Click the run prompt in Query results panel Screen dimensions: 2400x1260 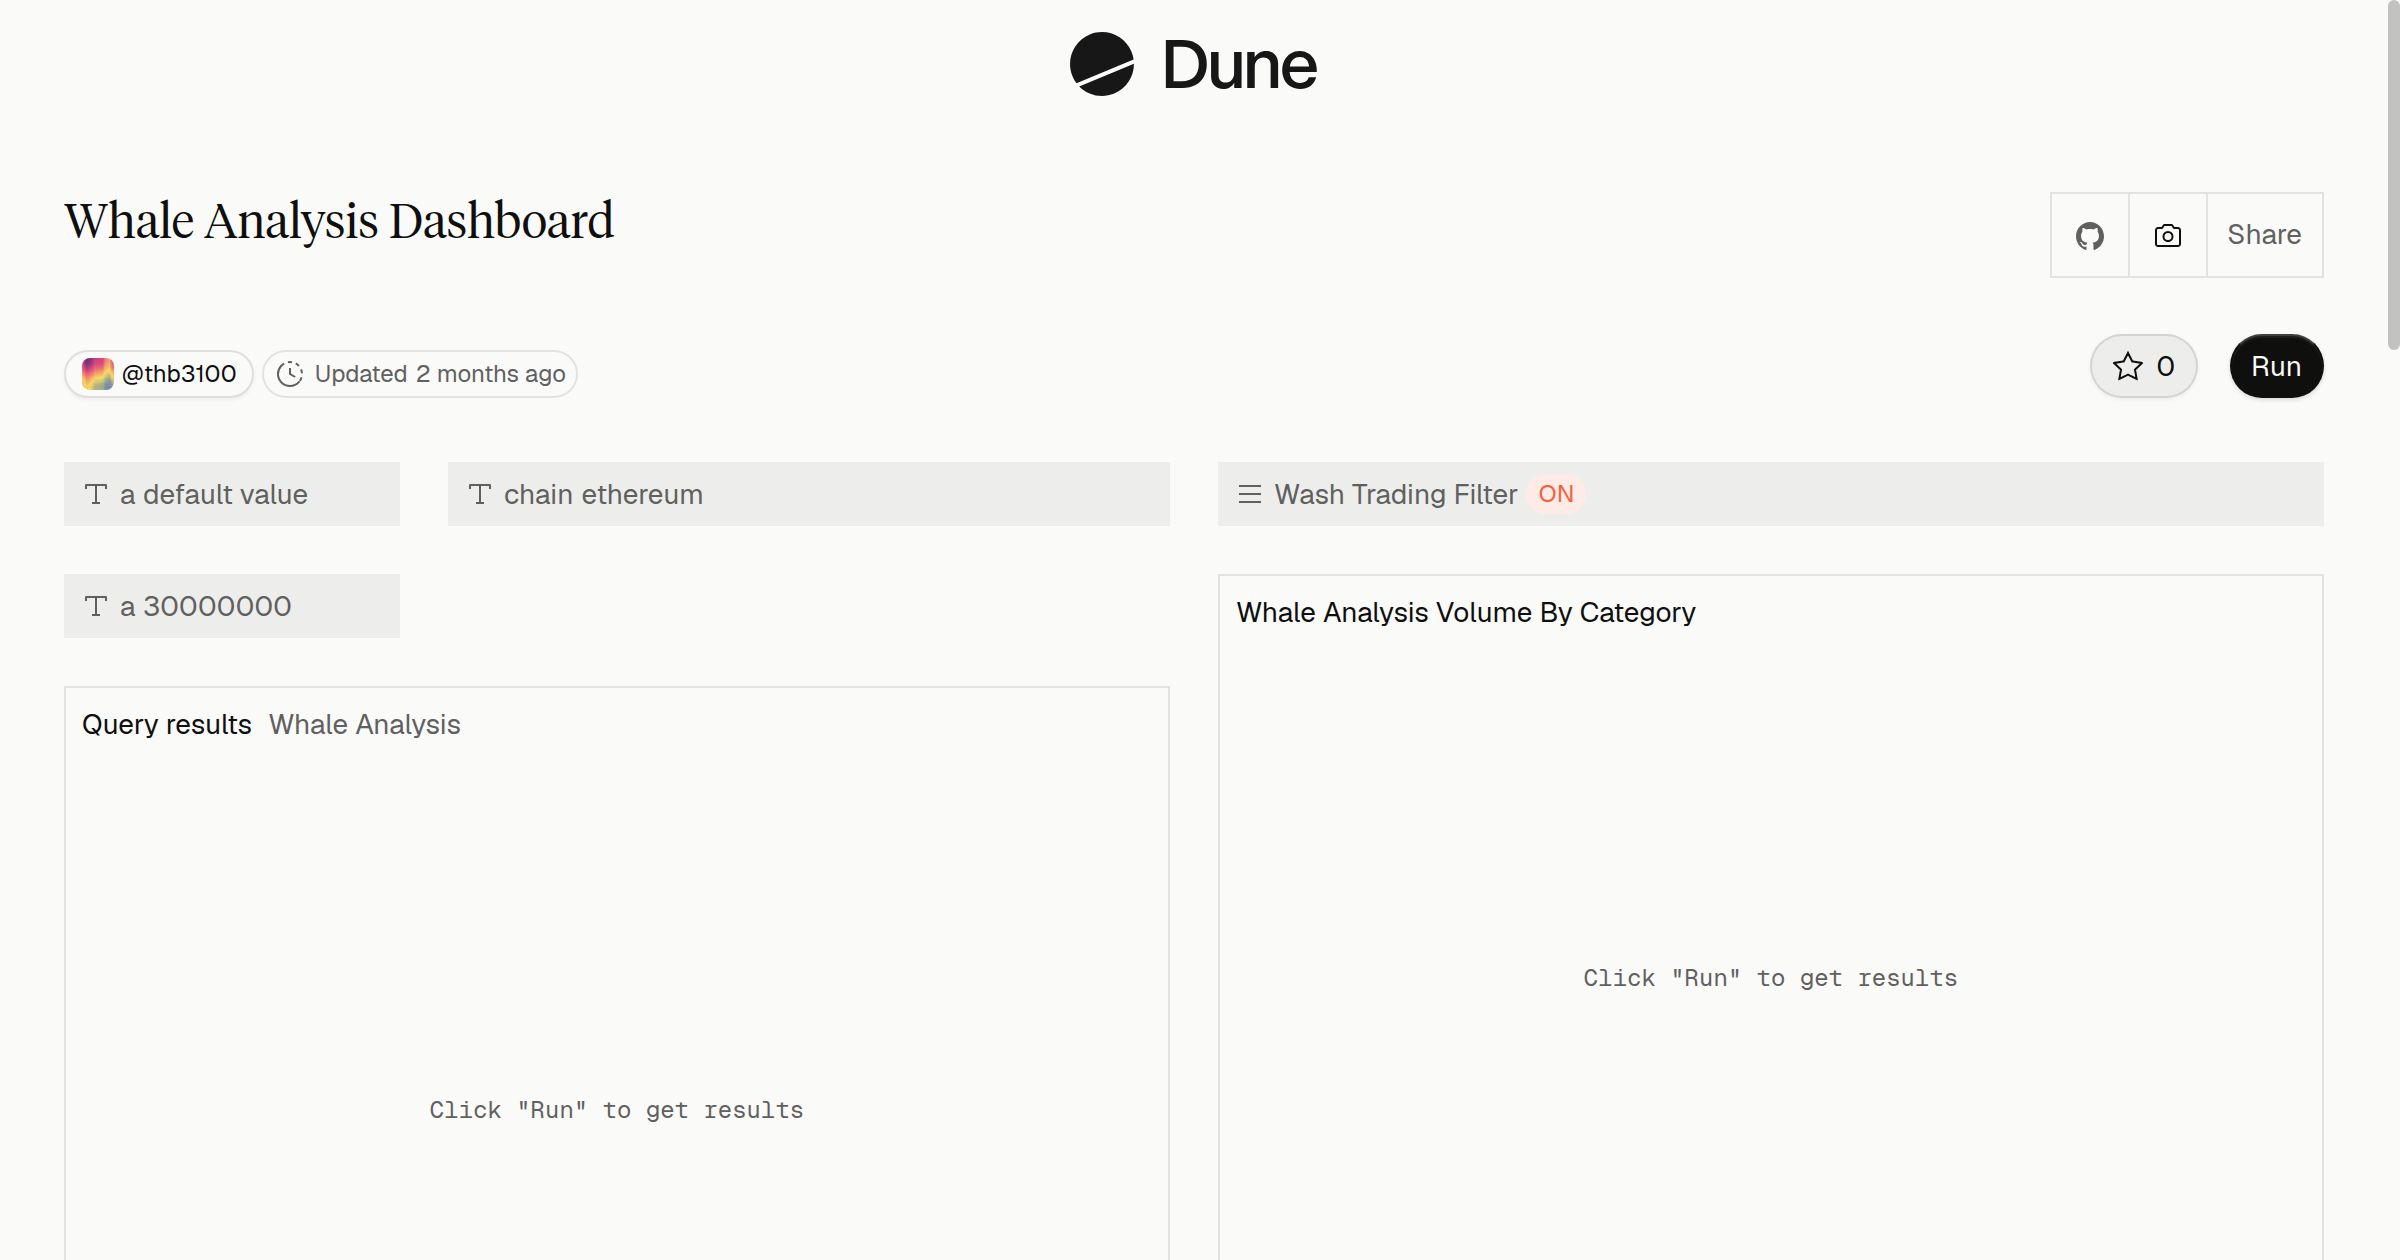point(616,1110)
